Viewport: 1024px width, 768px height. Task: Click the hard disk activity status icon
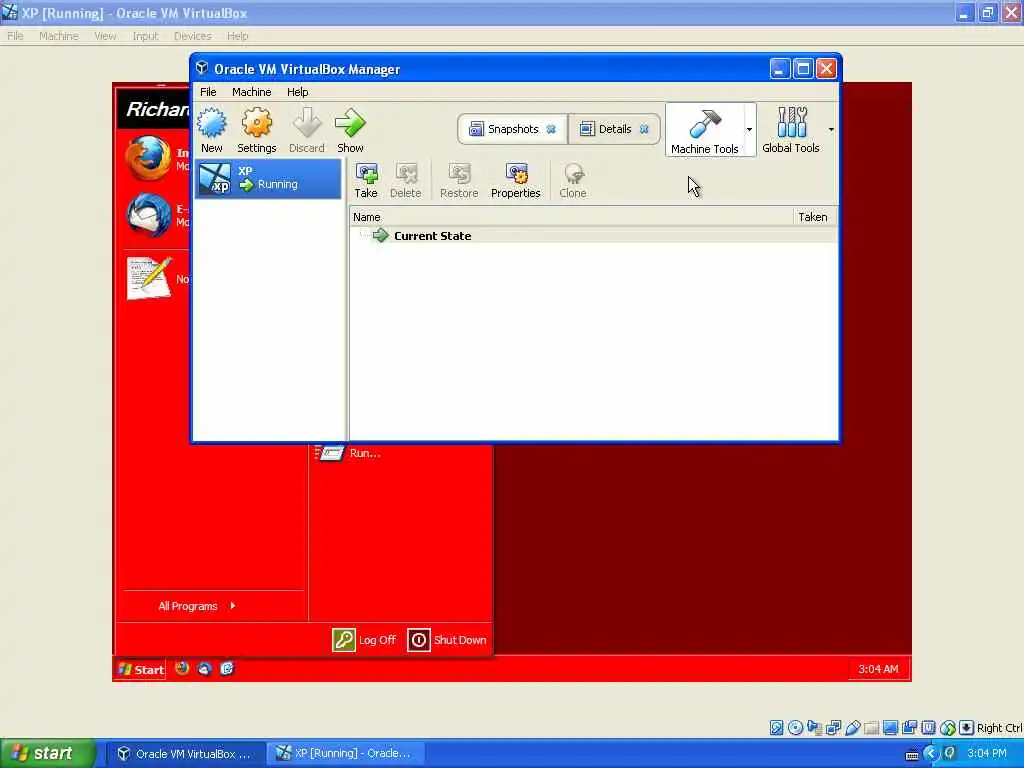pyautogui.click(x=776, y=728)
